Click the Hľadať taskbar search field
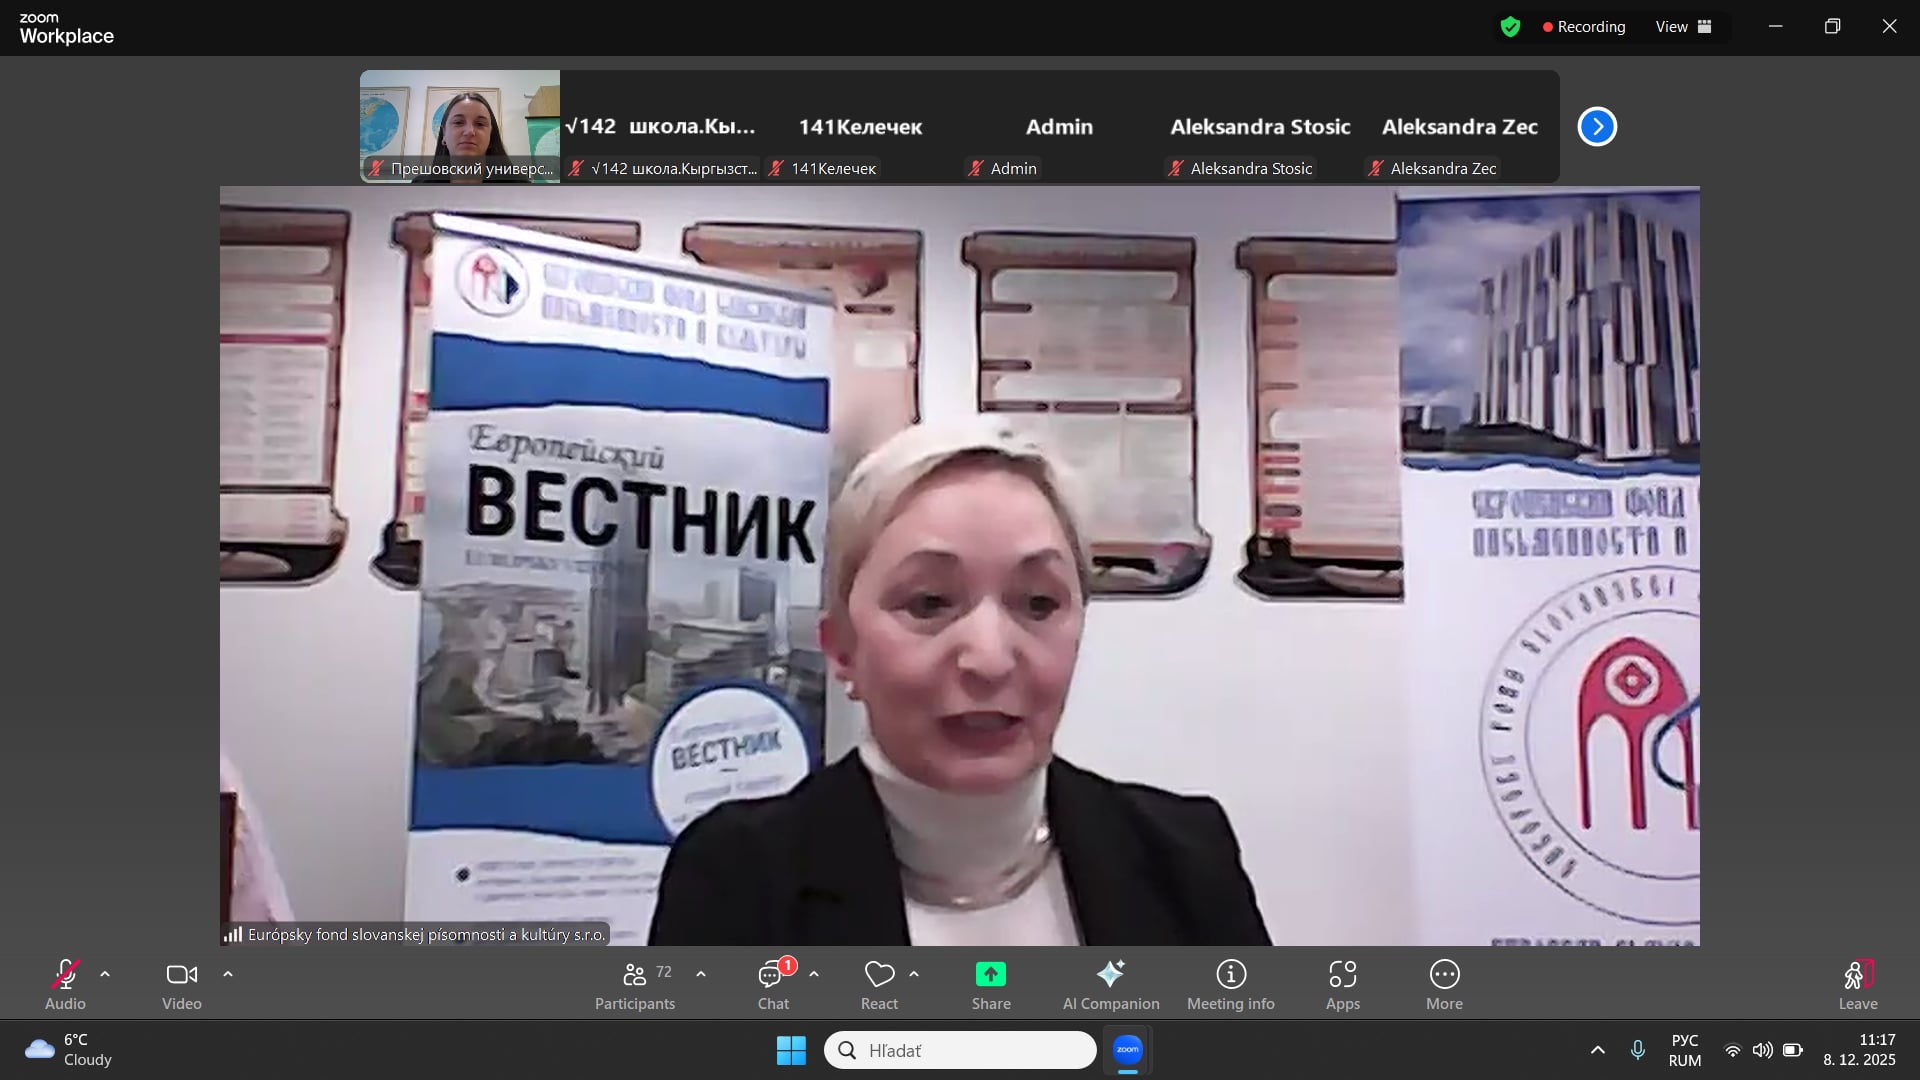The width and height of the screenshot is (1920, 1080). [960, 1050]
